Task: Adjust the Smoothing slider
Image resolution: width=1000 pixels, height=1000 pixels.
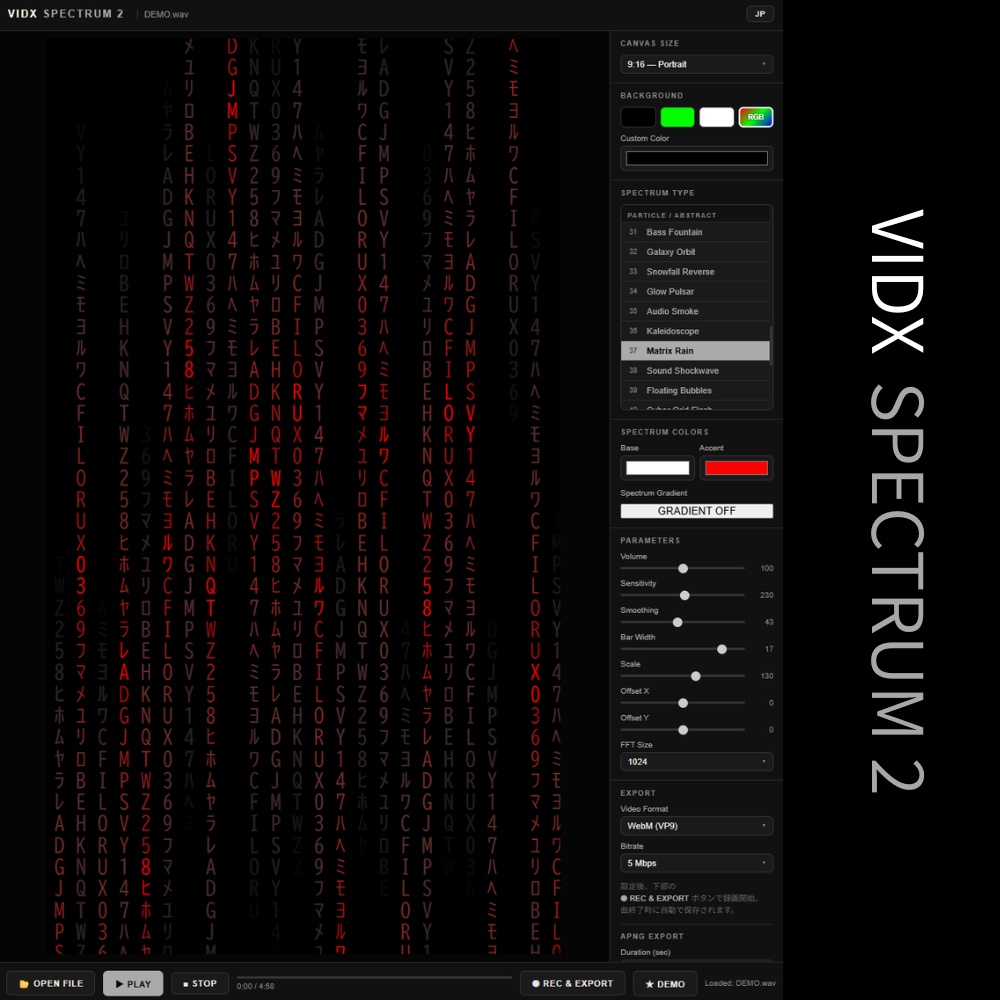Action: [x=682, y=622]
